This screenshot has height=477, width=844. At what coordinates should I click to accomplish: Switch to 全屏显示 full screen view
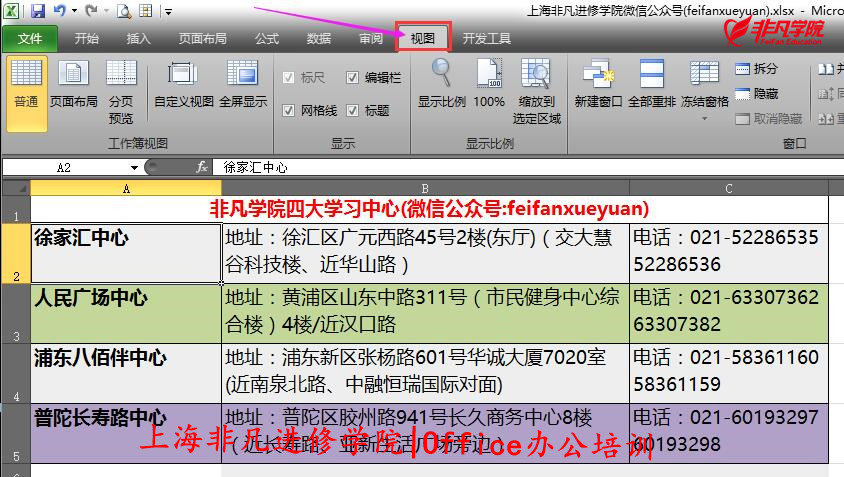click(x=243, y=85)
